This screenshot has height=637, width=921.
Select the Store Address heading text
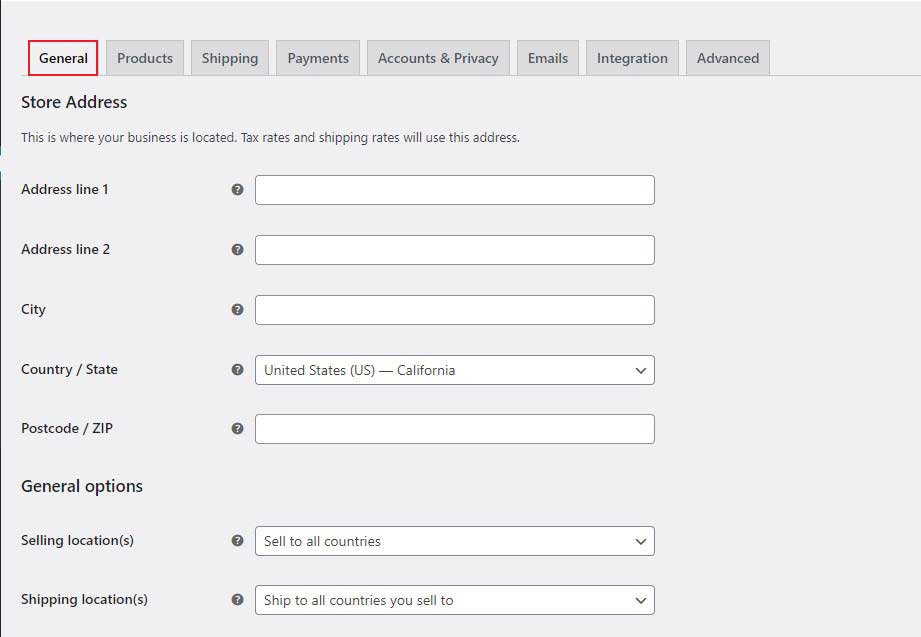(74, 102)
